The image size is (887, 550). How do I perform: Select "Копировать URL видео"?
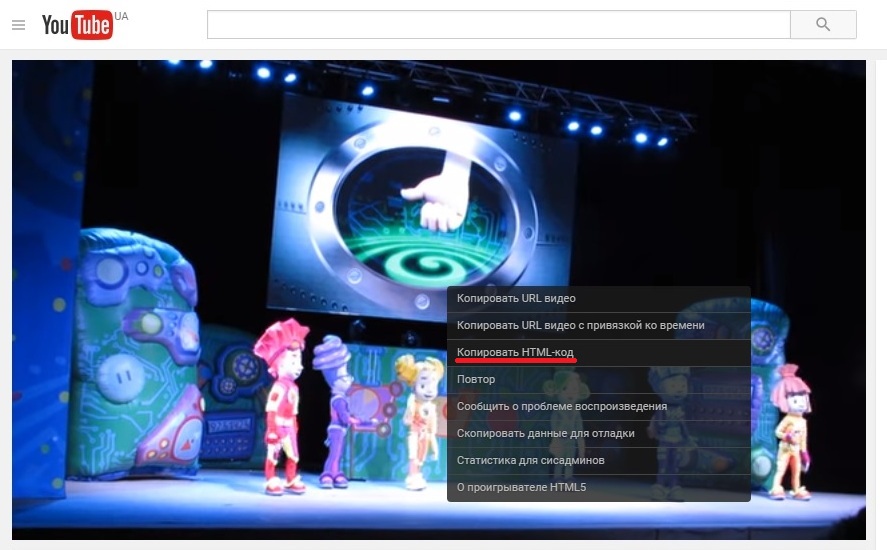pyautogui.click(x=598, y=299)
